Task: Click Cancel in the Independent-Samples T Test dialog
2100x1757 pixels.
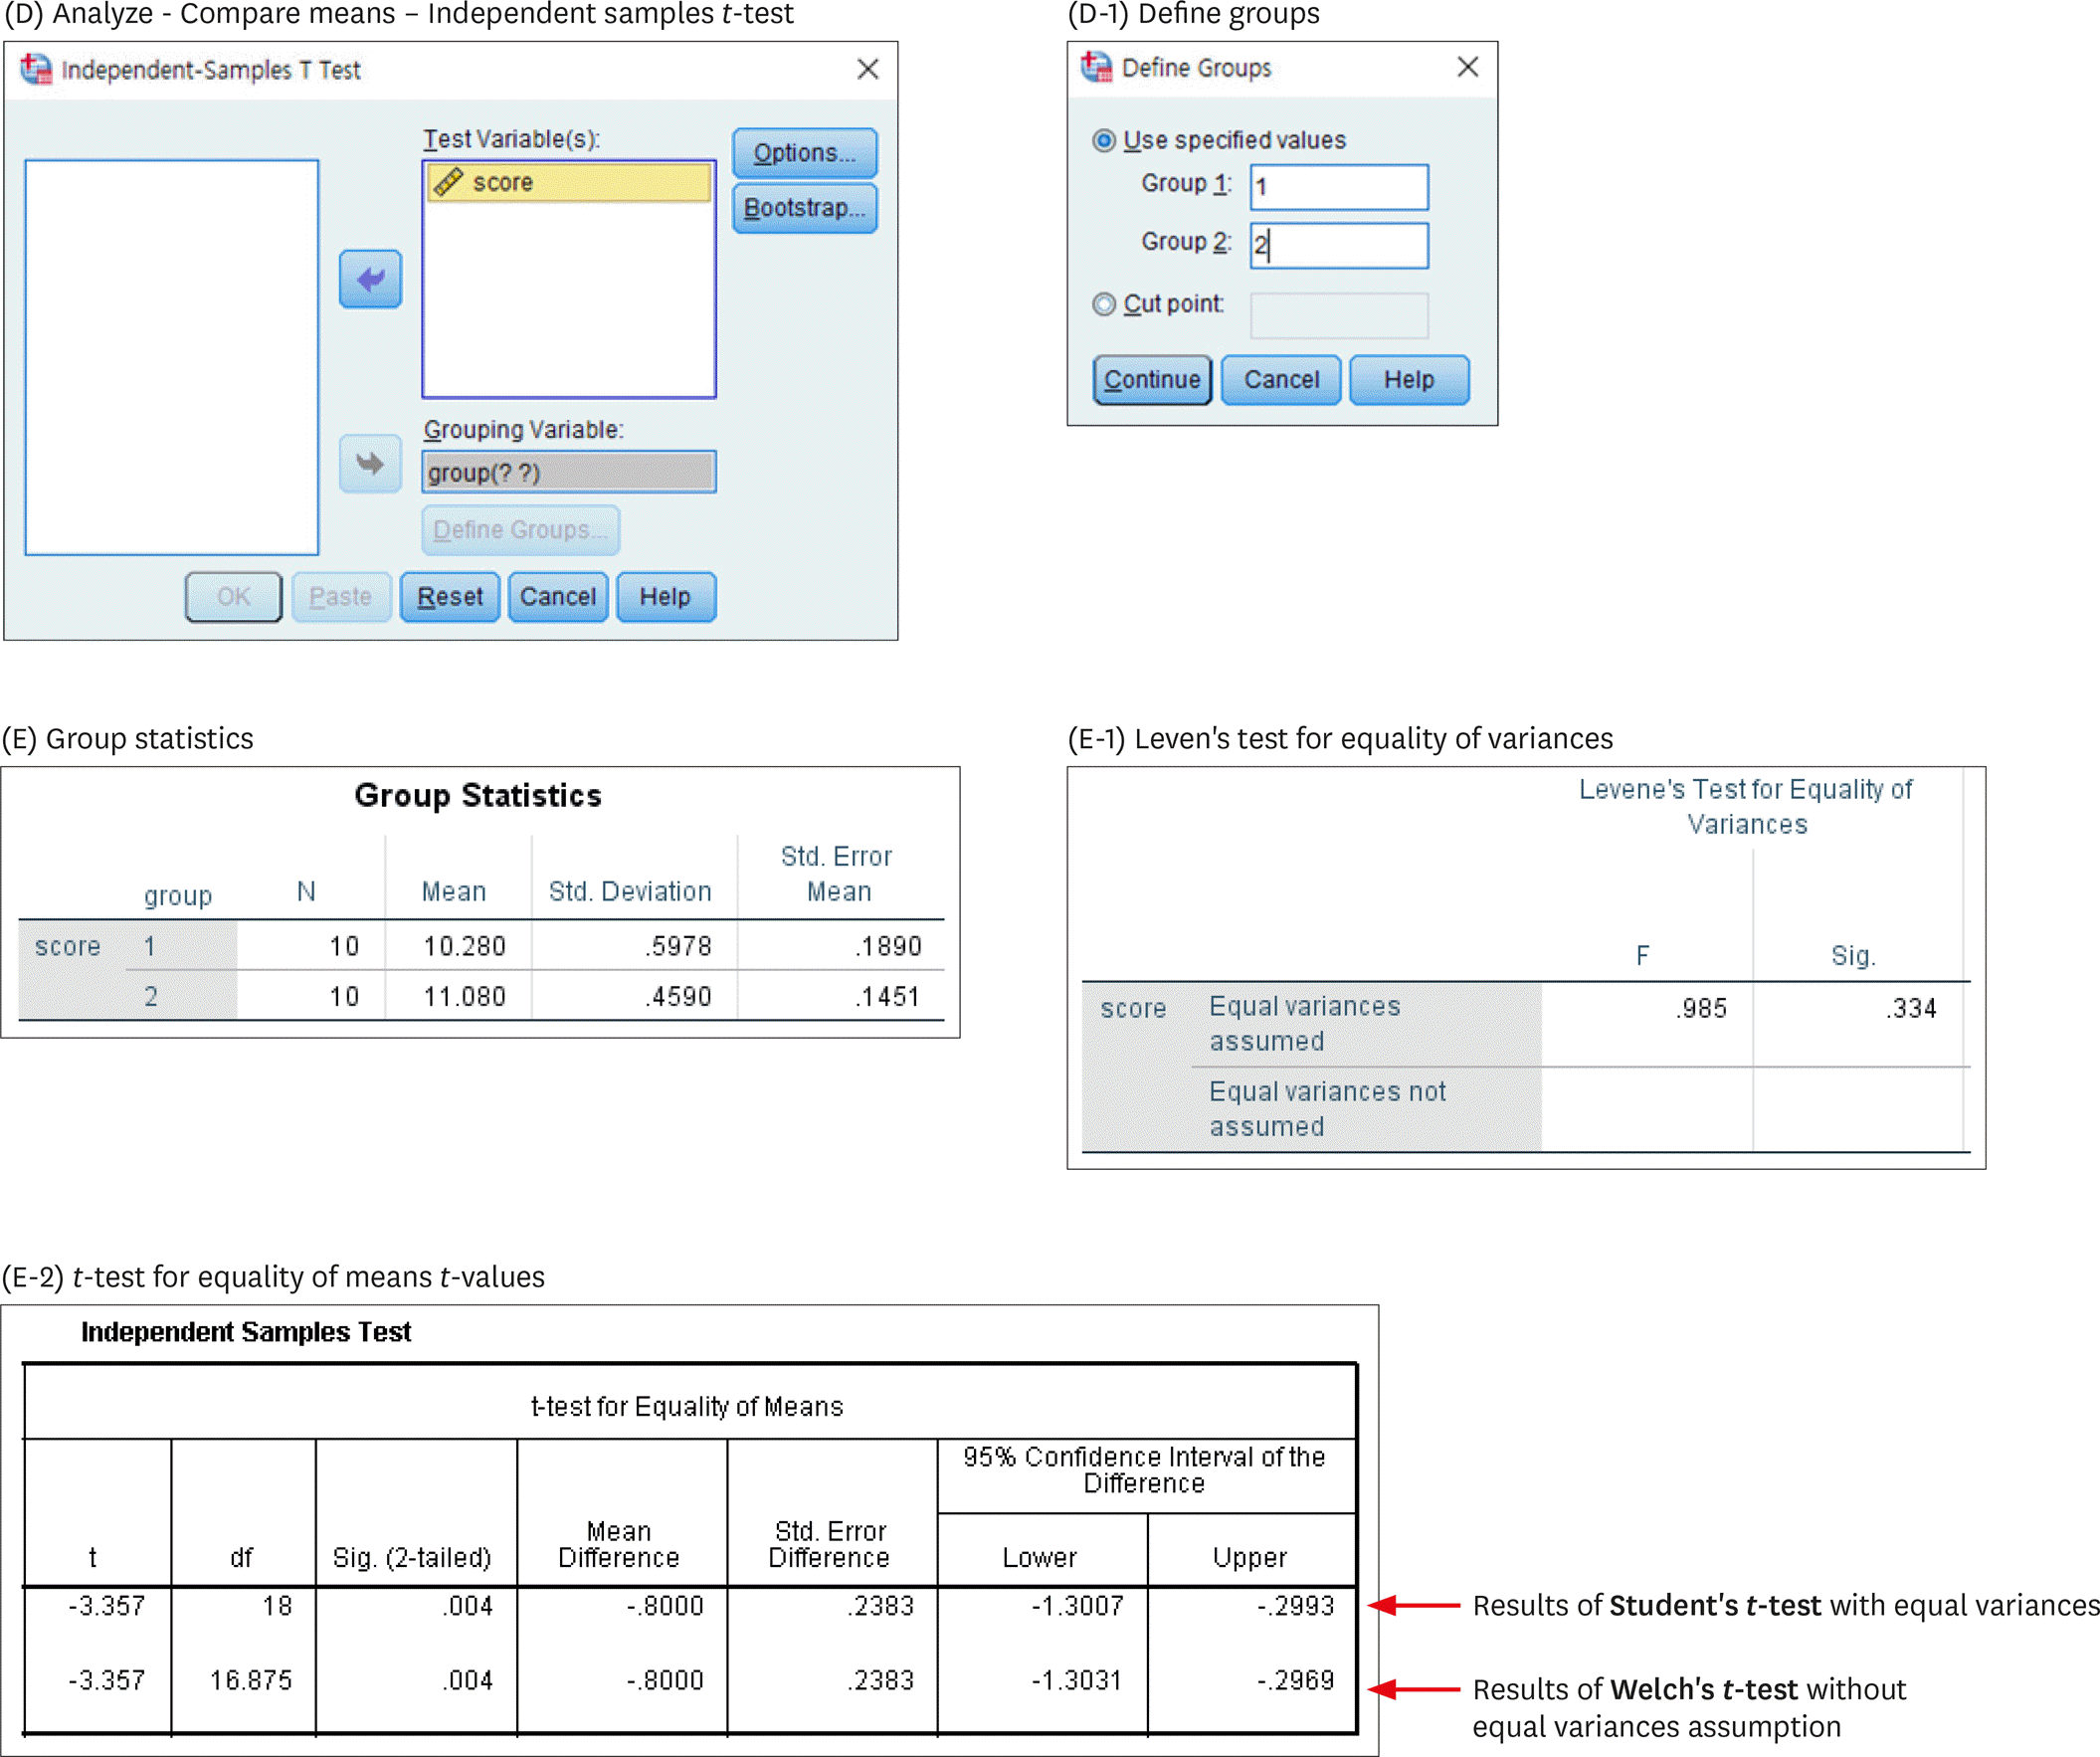Action: (557, 597)
